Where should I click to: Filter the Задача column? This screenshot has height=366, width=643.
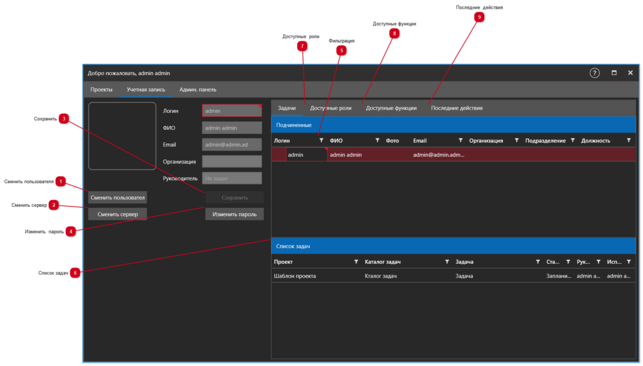coord(538,261)
